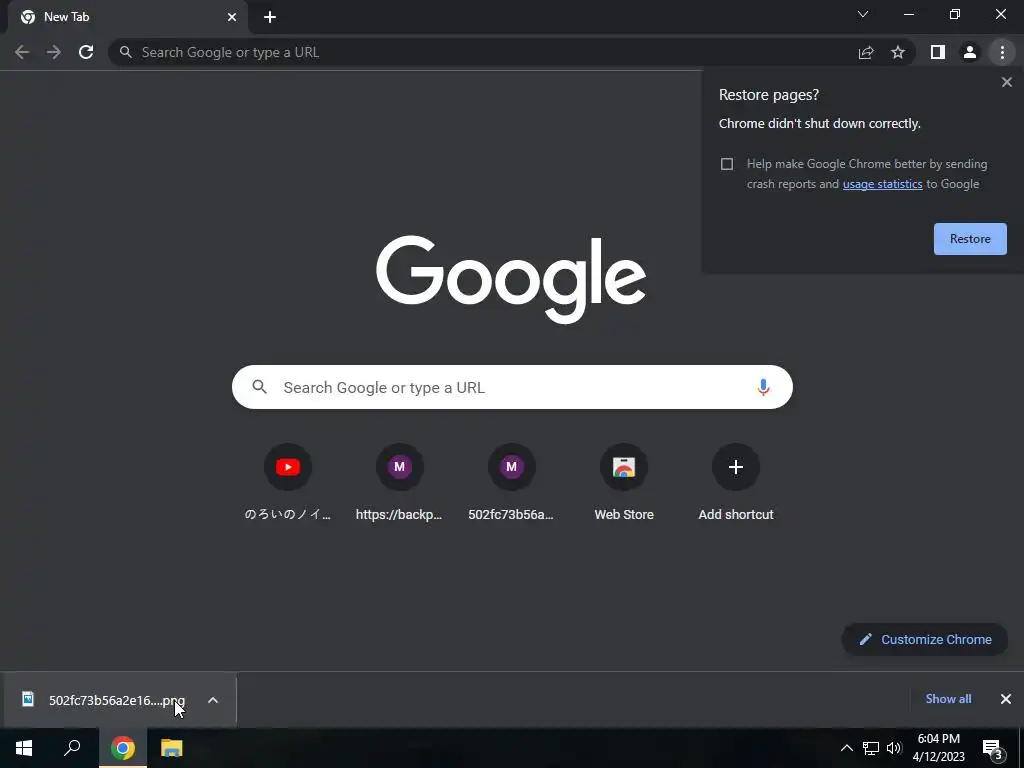Click the Google search box
This screenshot has width=1024, height=768.
click(512, 387)
